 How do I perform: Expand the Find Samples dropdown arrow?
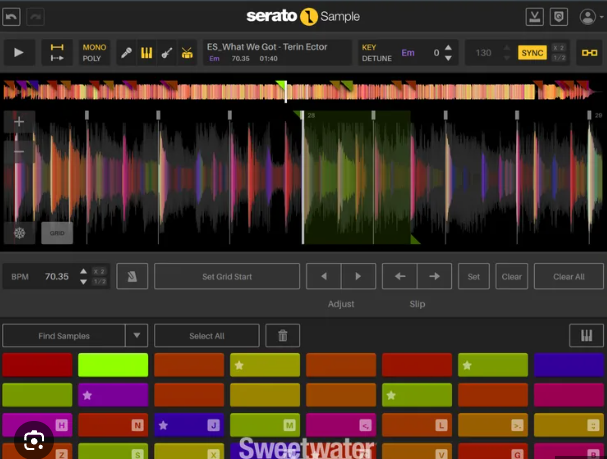137,336
